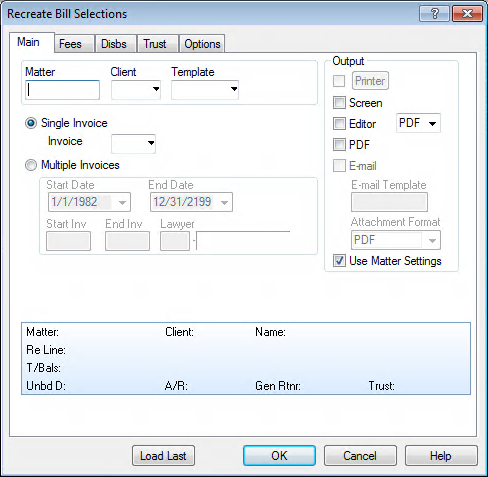Click the question mark help icon in title bar
Viewport: 488px width, 477px height.
coord(434,14)
